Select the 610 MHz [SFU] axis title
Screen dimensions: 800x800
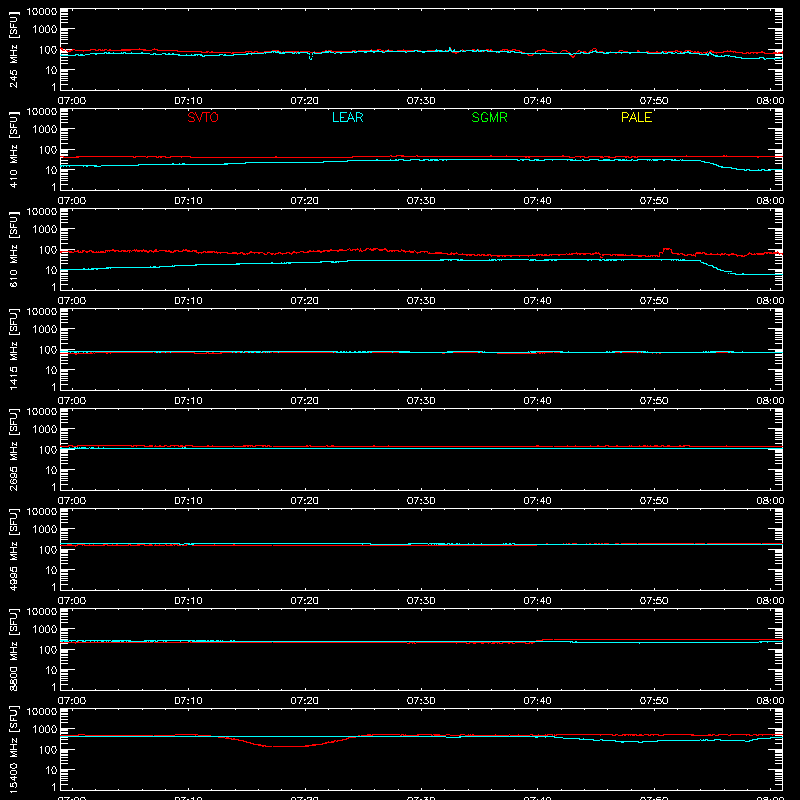14,249
